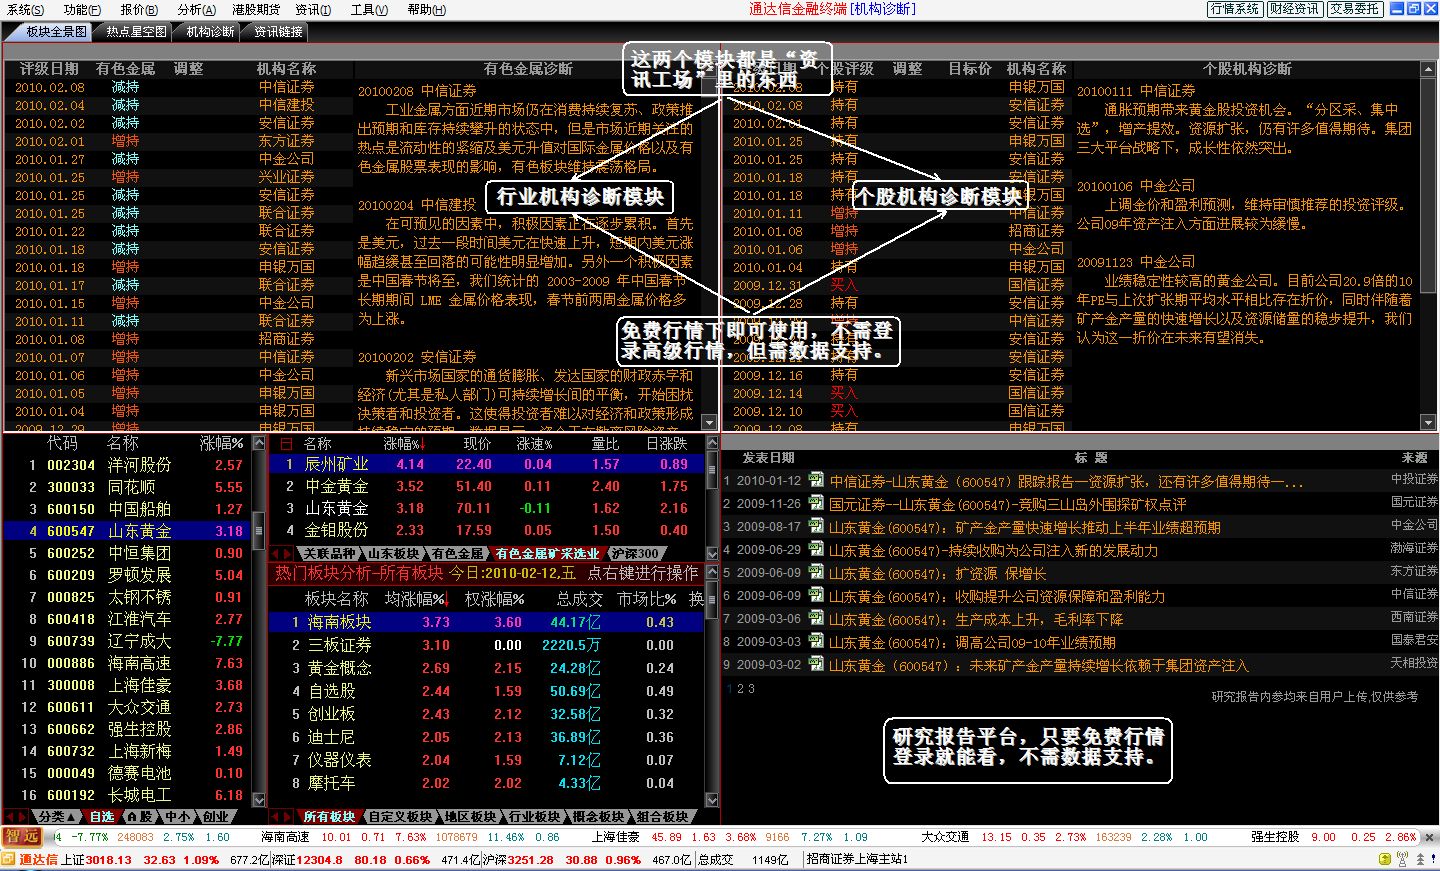Click red list icon beside 名称 header
This screenshot has width=1440, height=871.
coord(286,443)
